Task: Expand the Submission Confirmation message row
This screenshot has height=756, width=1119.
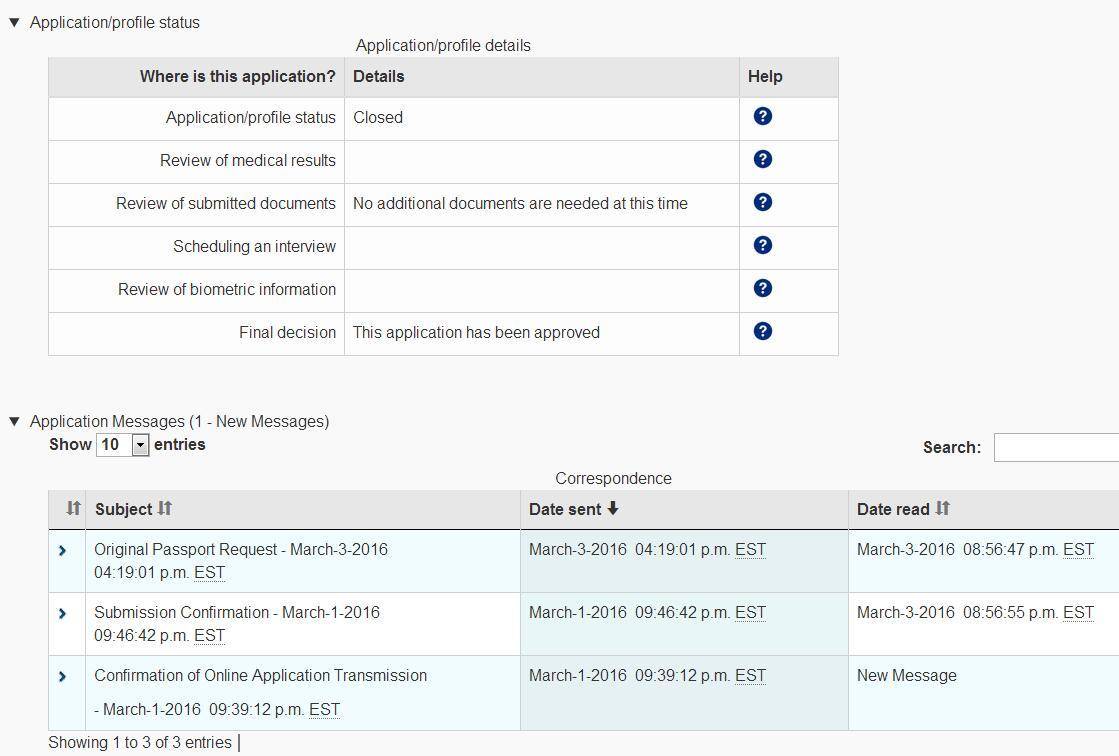Action: 63,613
